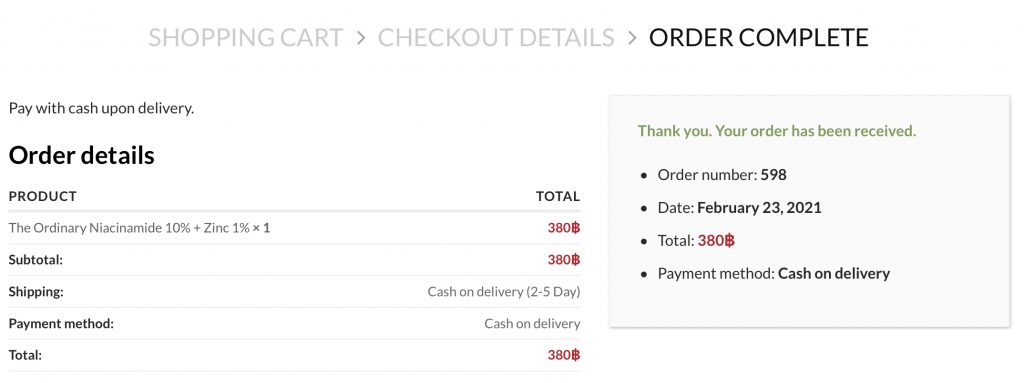The width and height of the screenshot is (1024, 383).
Task: Select Cash on delivery (2-5 Day) shipping text
Action: pos(504,291)
